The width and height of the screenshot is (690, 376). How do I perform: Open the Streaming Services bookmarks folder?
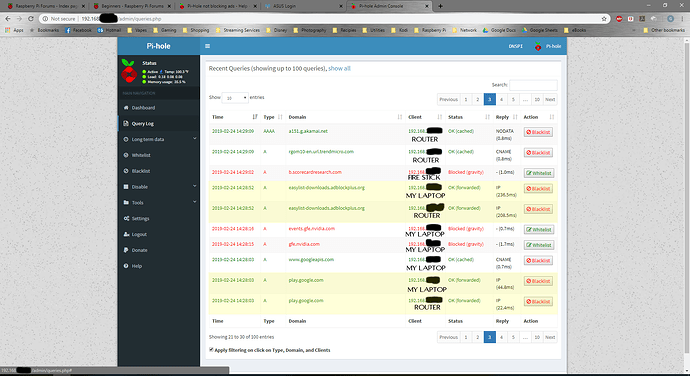point(238,30)
